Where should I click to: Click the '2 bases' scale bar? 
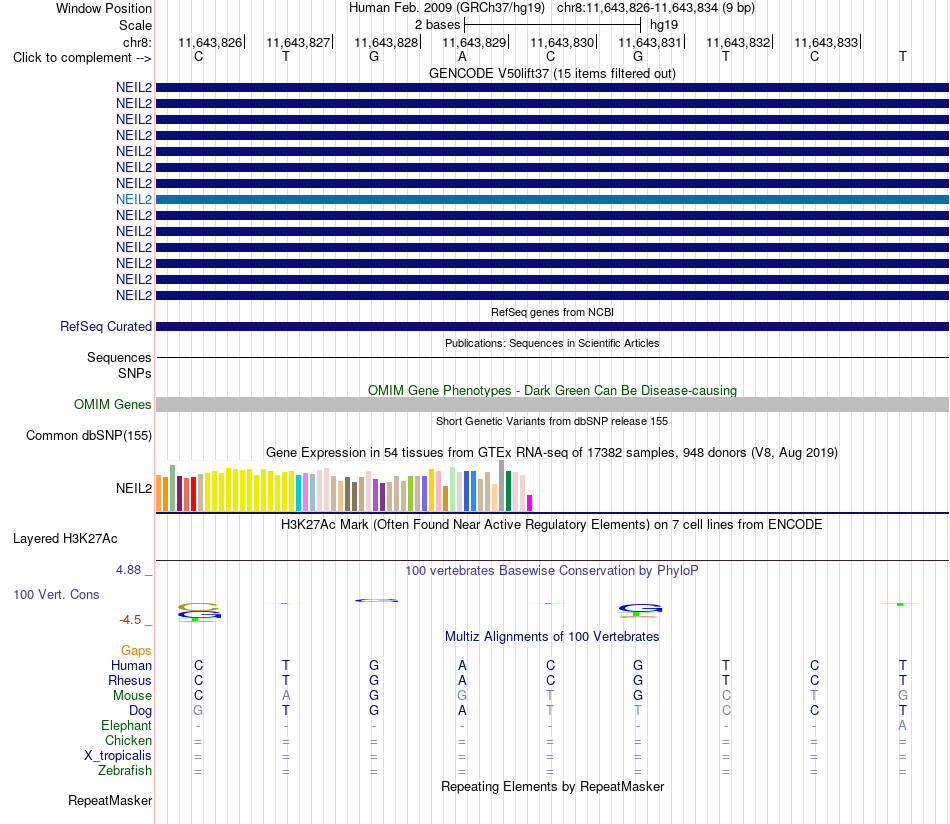coord(552,25)
